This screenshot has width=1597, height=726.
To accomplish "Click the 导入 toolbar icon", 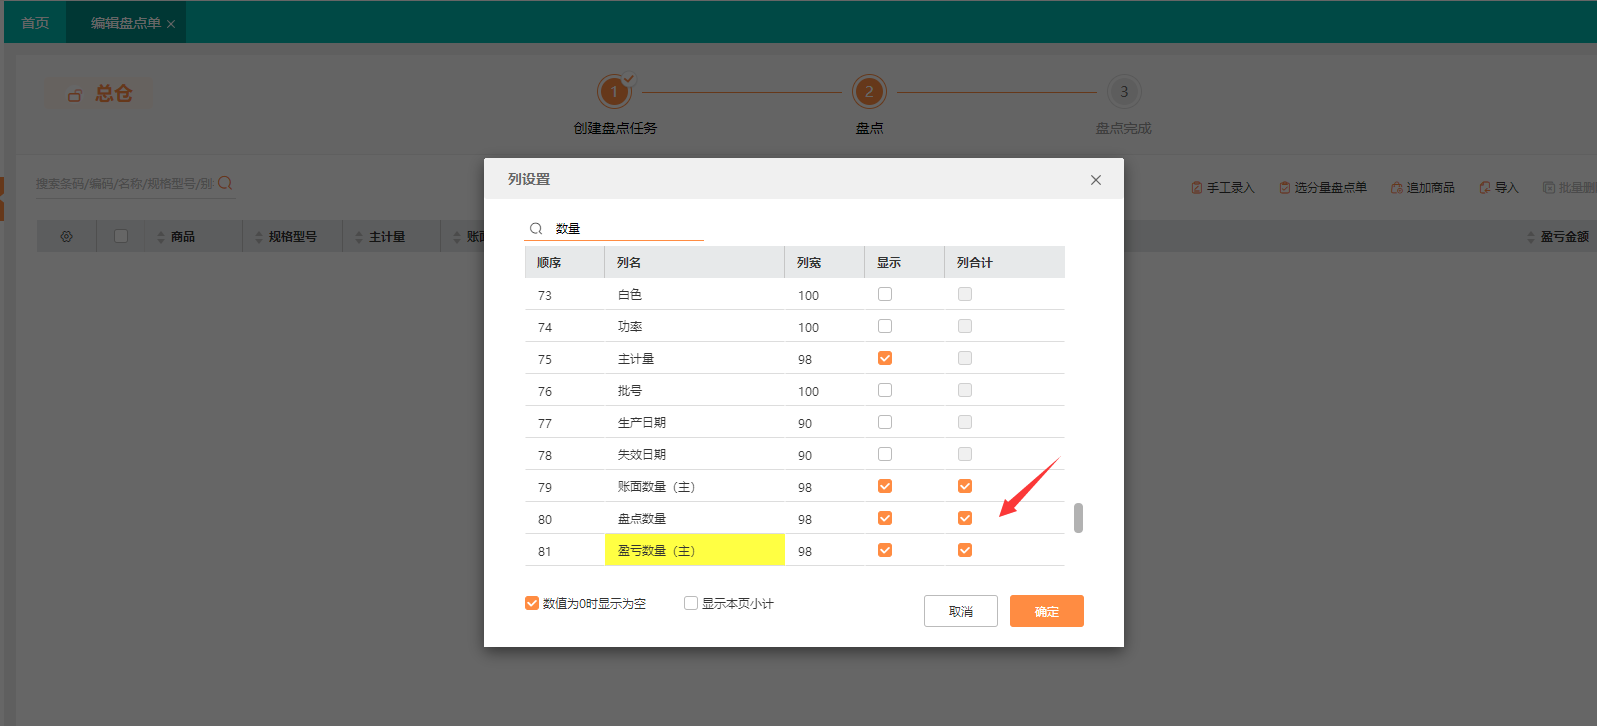I will pos(1484,188).
